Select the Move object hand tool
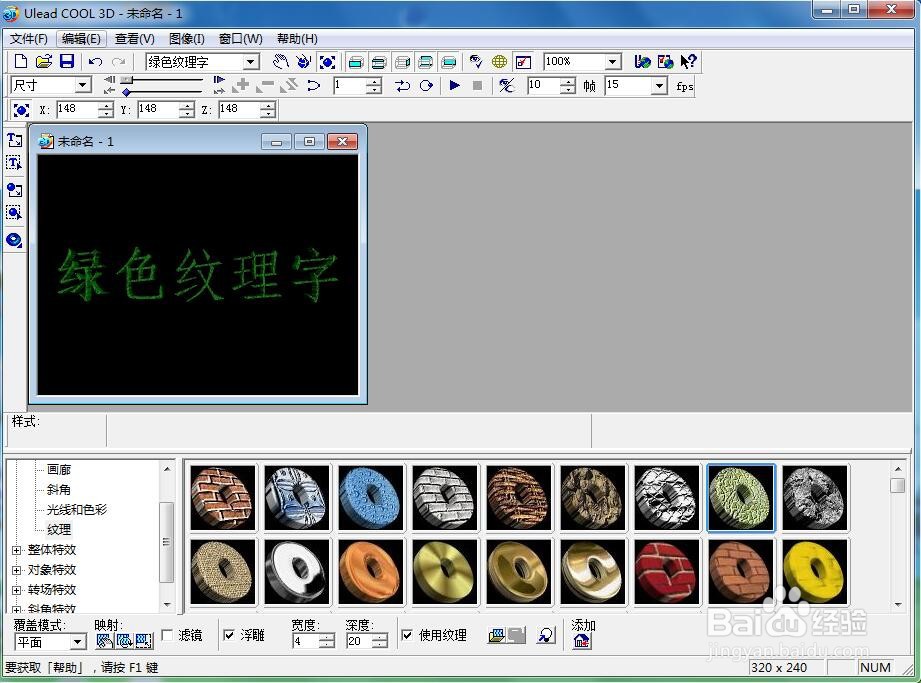This screenshot has height=683, width=921. tap(281, 61)
